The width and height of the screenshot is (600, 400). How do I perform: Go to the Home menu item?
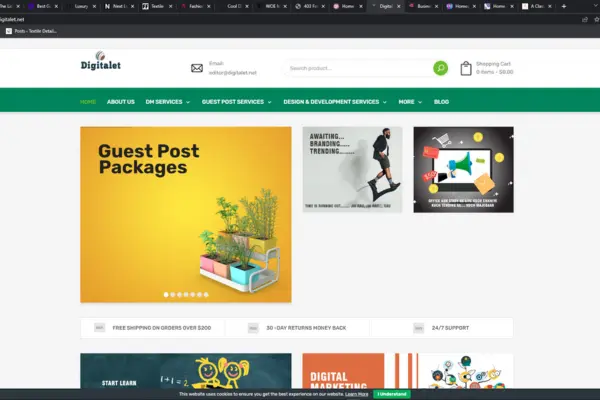(88, 102)
